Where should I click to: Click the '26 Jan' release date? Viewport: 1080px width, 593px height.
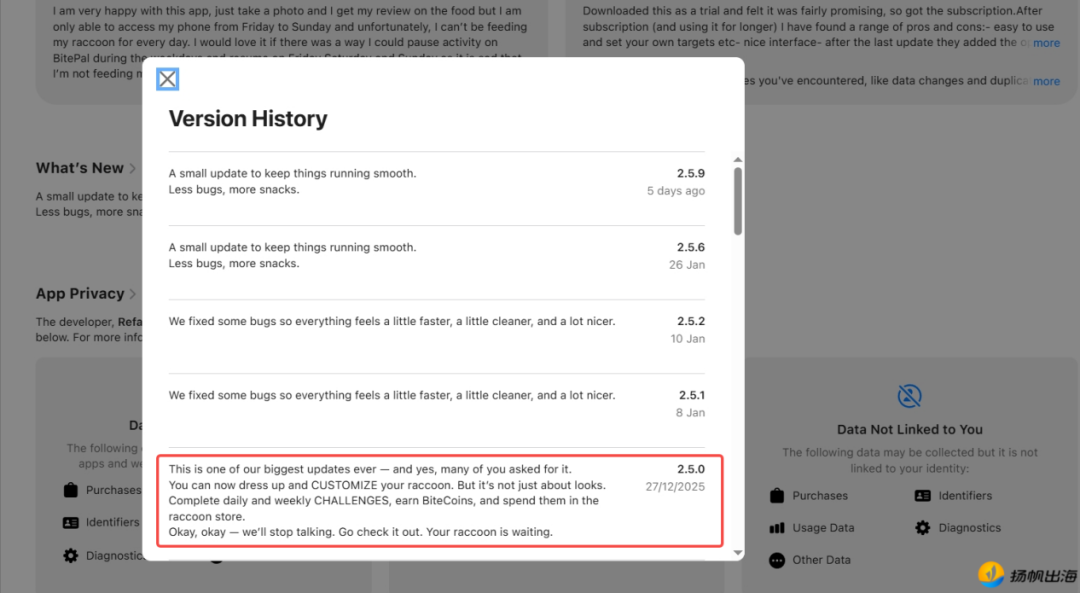[687, 264]
